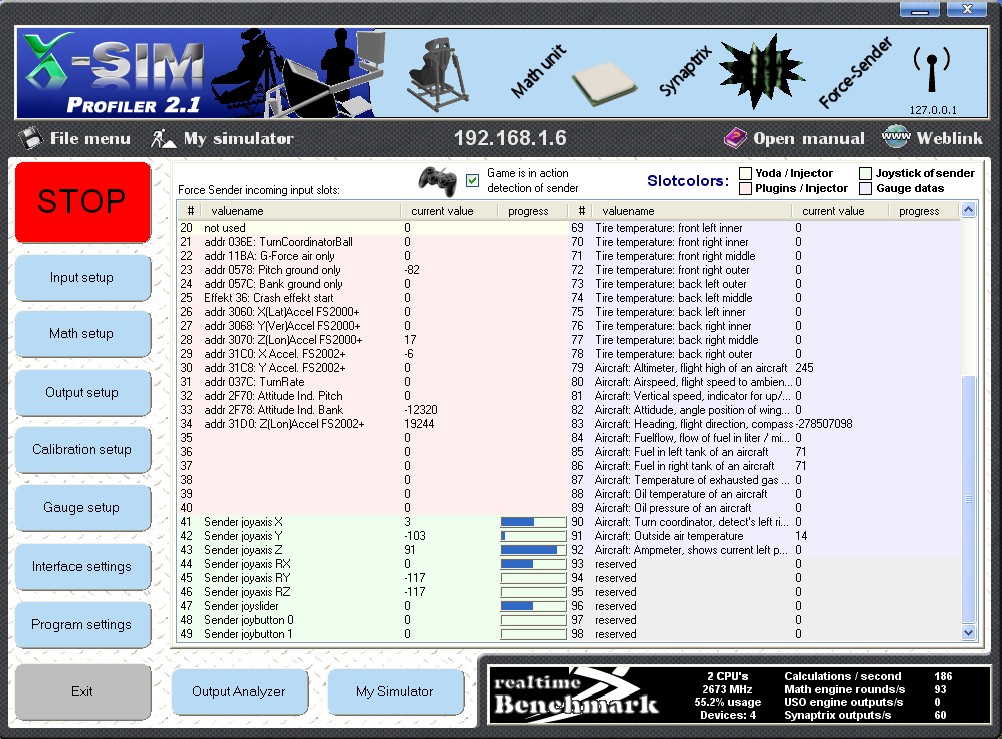The image size is (1002, 739).
Task: Click the www Weblink globe icon
Action: click(x=895, y=137)
